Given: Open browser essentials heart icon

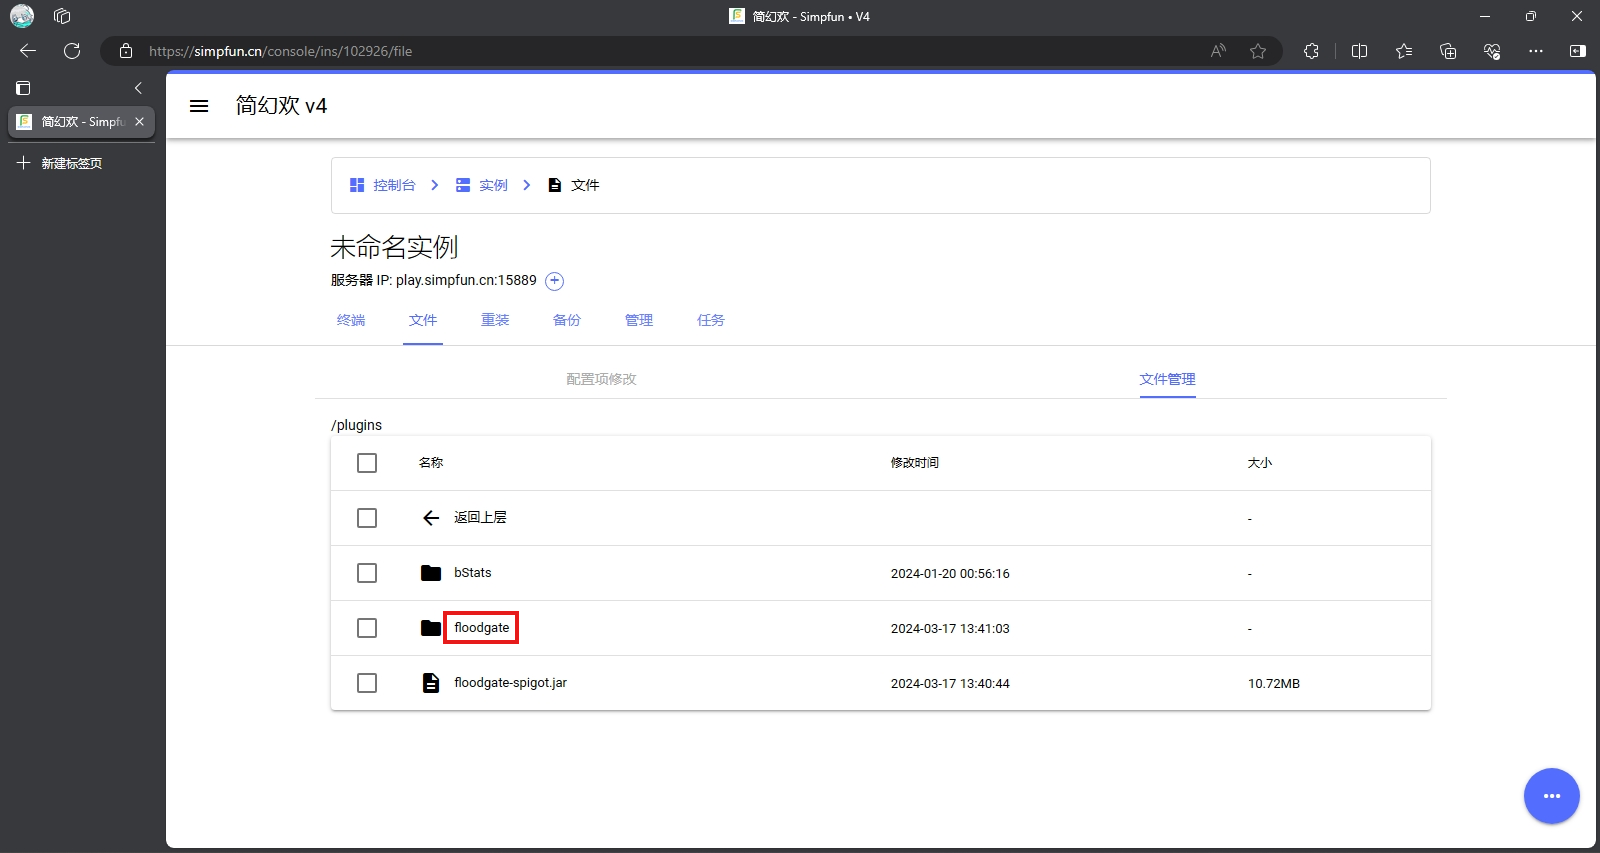Looking at the screenshot, I should 1492,51.
